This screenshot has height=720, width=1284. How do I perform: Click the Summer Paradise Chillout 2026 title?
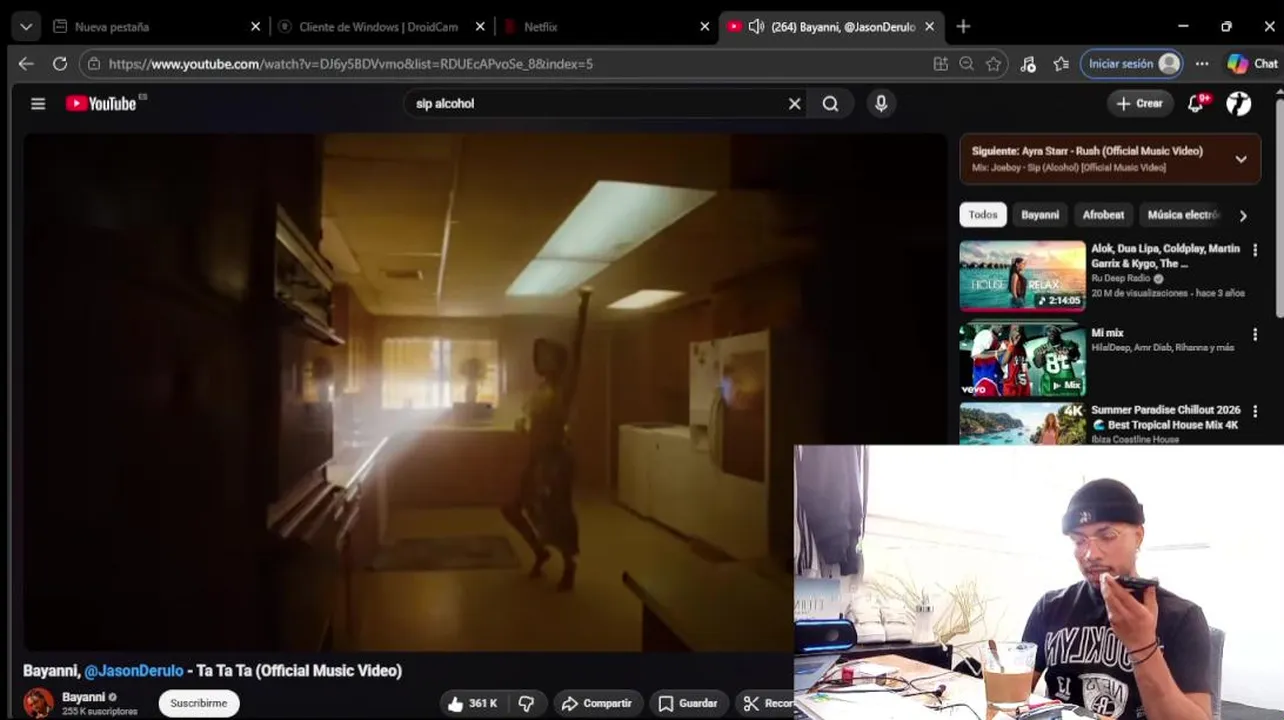1166,417
